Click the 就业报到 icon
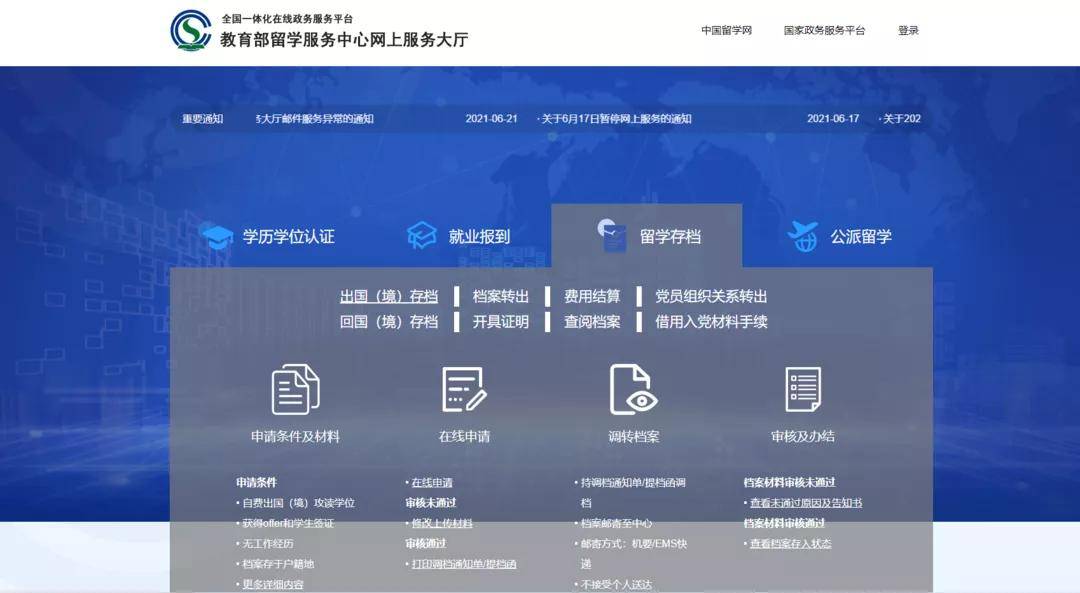 (x=422, y=236)
